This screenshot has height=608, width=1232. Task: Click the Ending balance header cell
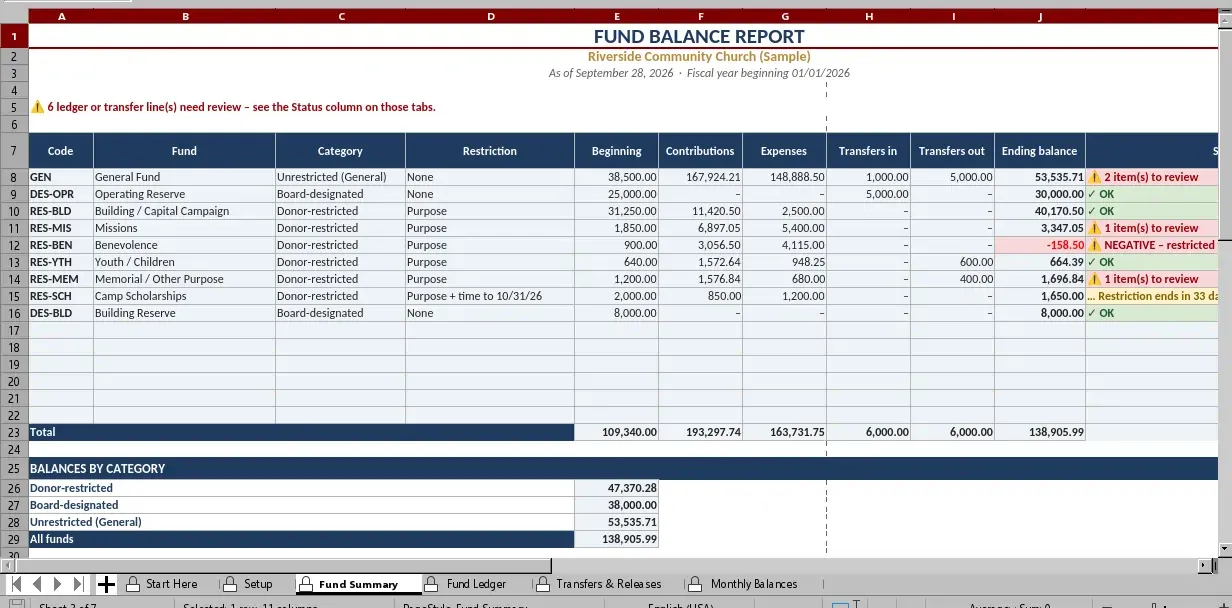click(x=1040, y=151)
